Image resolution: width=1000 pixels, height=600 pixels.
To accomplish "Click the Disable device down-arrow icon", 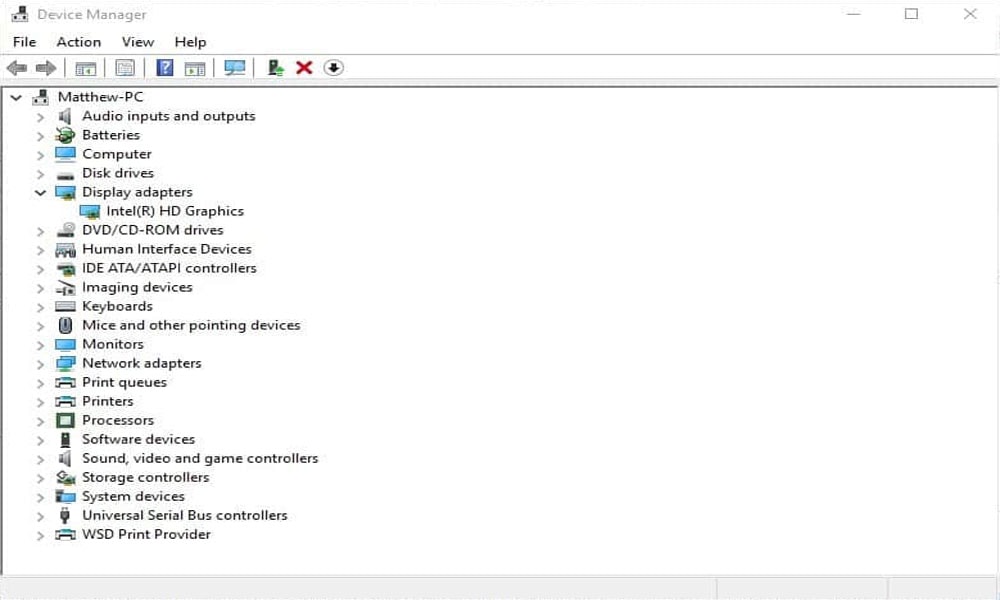I will tap(334, 68).
